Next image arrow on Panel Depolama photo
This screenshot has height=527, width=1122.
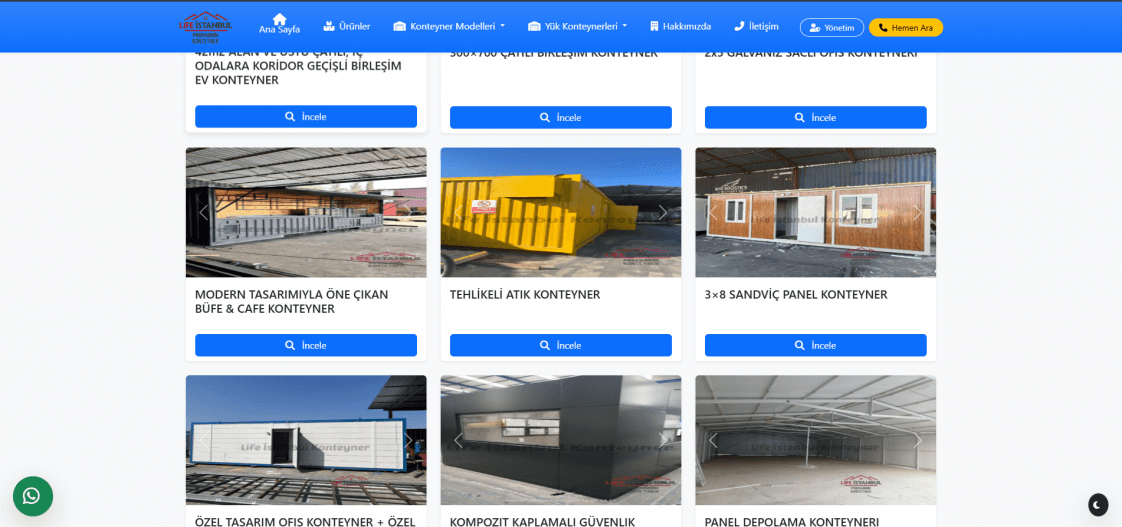(x=918, y=440)
